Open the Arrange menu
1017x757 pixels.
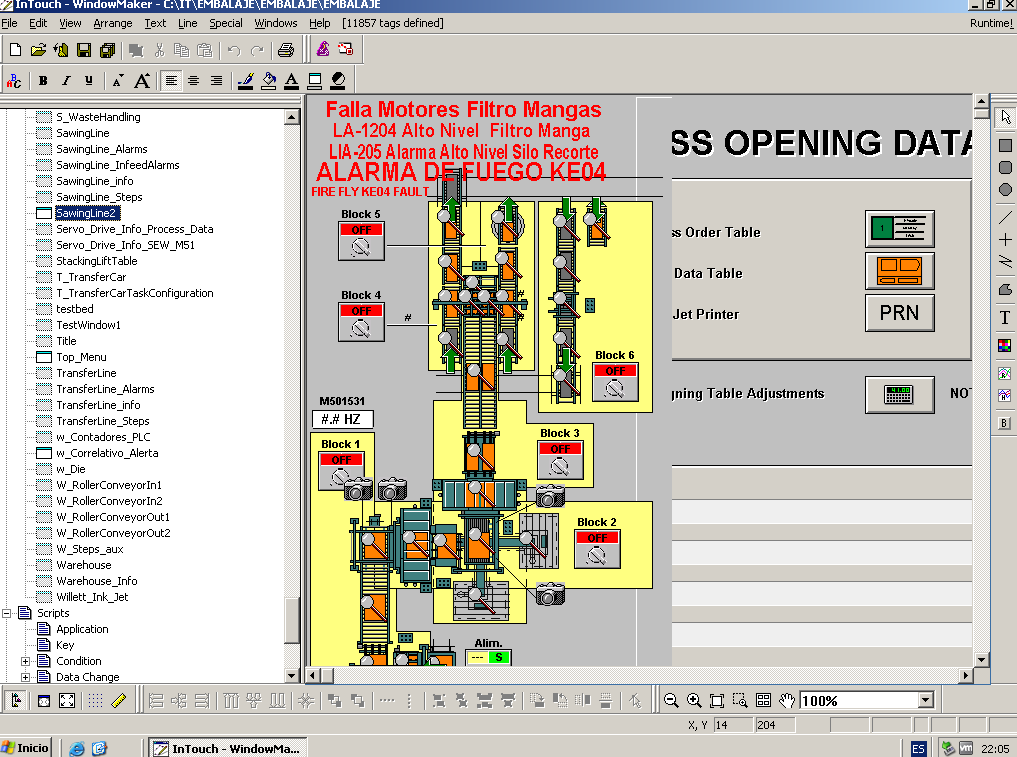[112, 23]
